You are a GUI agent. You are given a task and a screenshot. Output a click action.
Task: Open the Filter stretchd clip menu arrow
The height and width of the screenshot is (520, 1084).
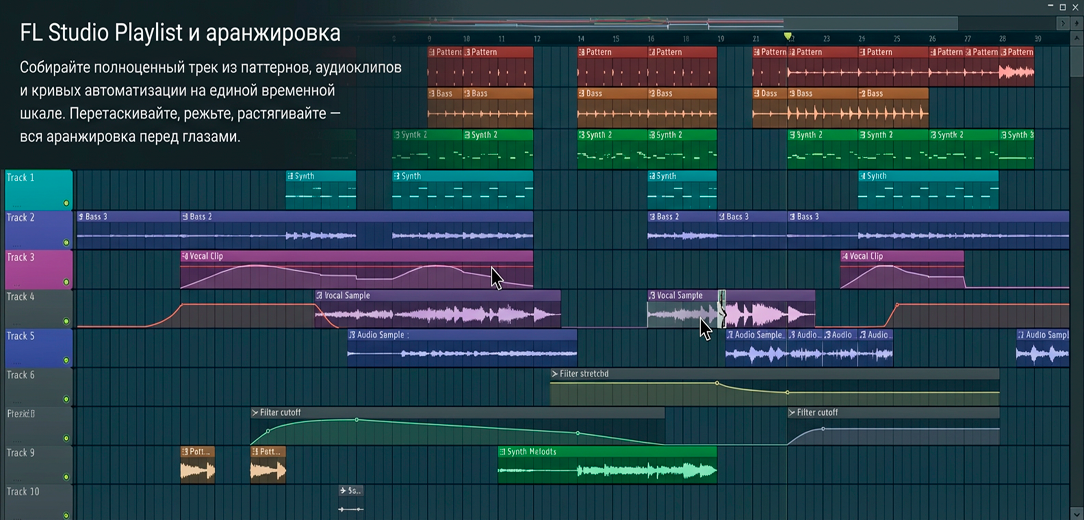(x=554, y=374)
